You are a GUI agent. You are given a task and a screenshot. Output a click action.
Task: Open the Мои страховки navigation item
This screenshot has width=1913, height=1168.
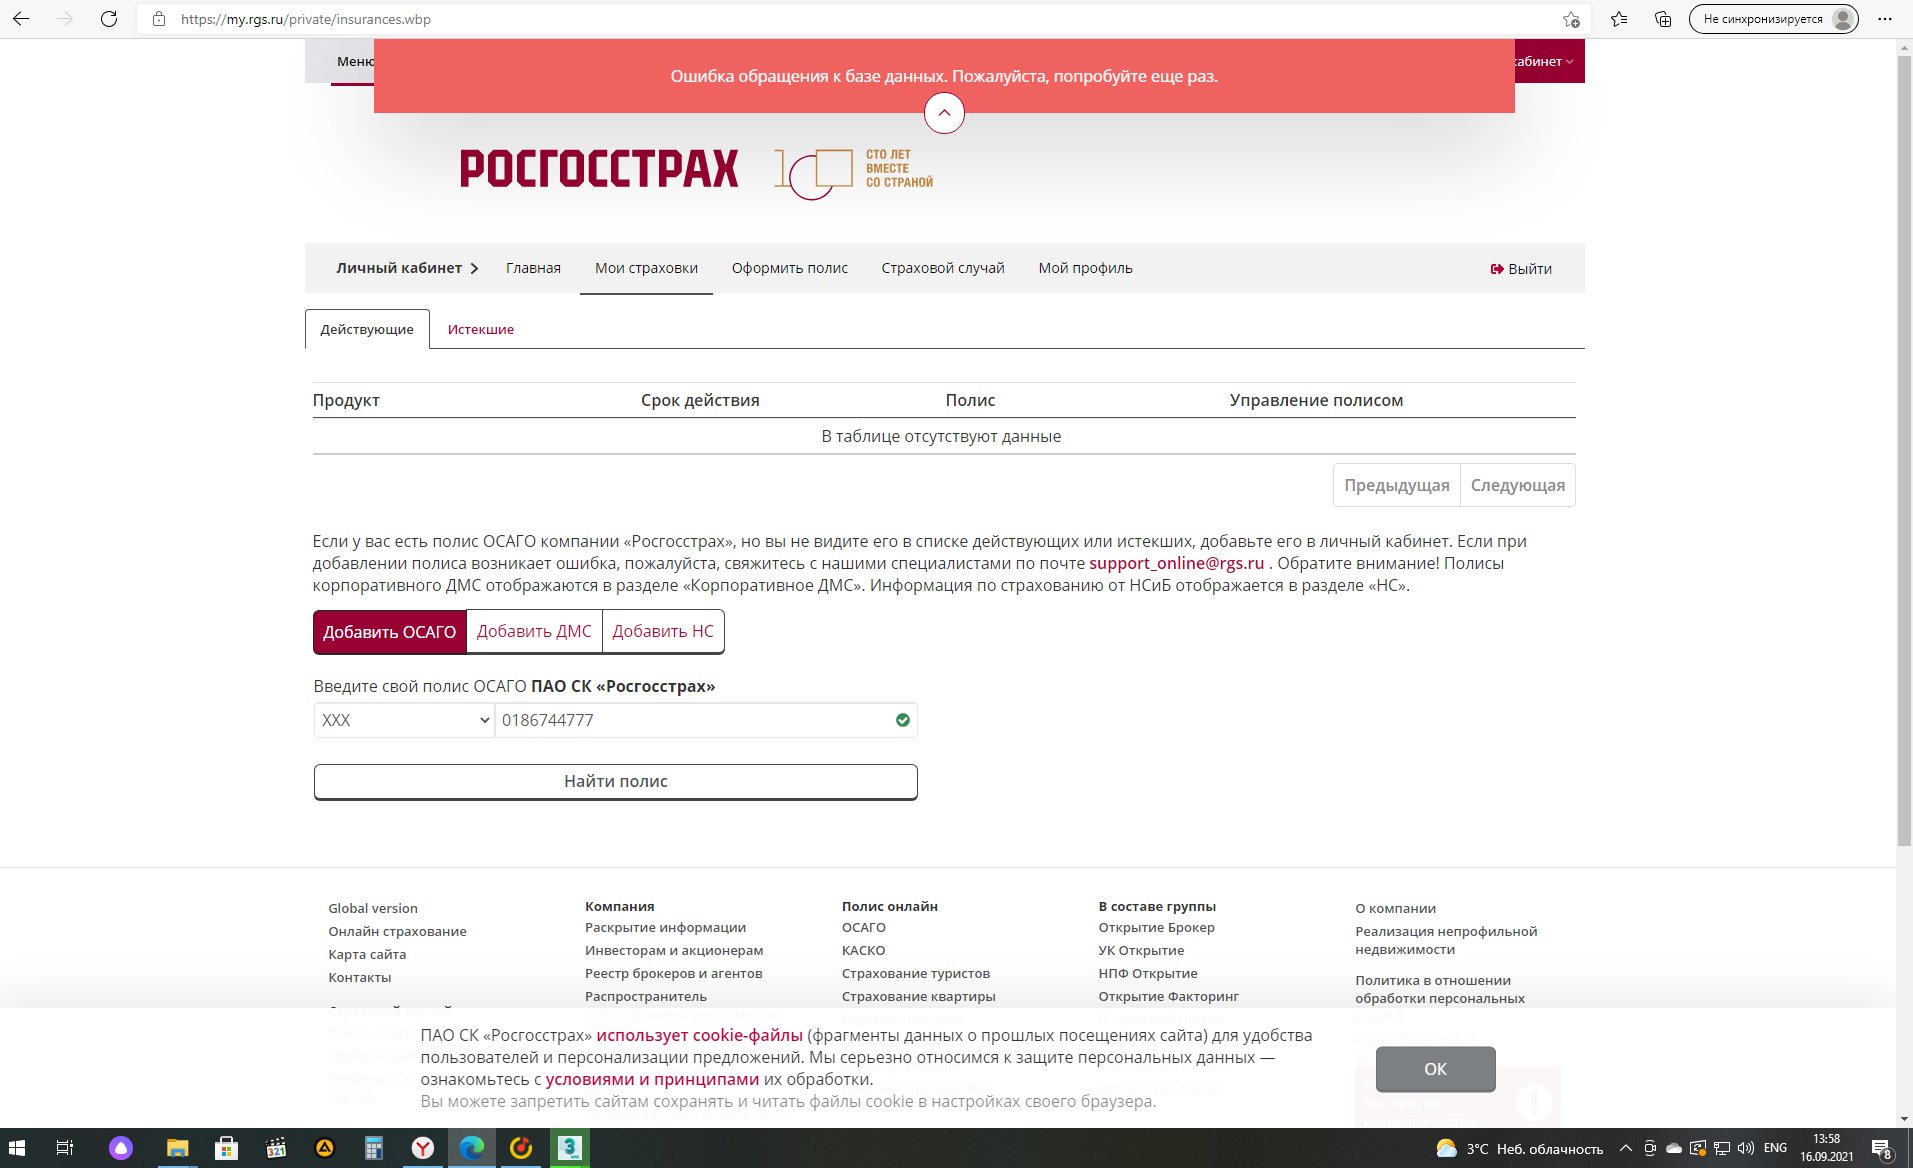[646, 268]
